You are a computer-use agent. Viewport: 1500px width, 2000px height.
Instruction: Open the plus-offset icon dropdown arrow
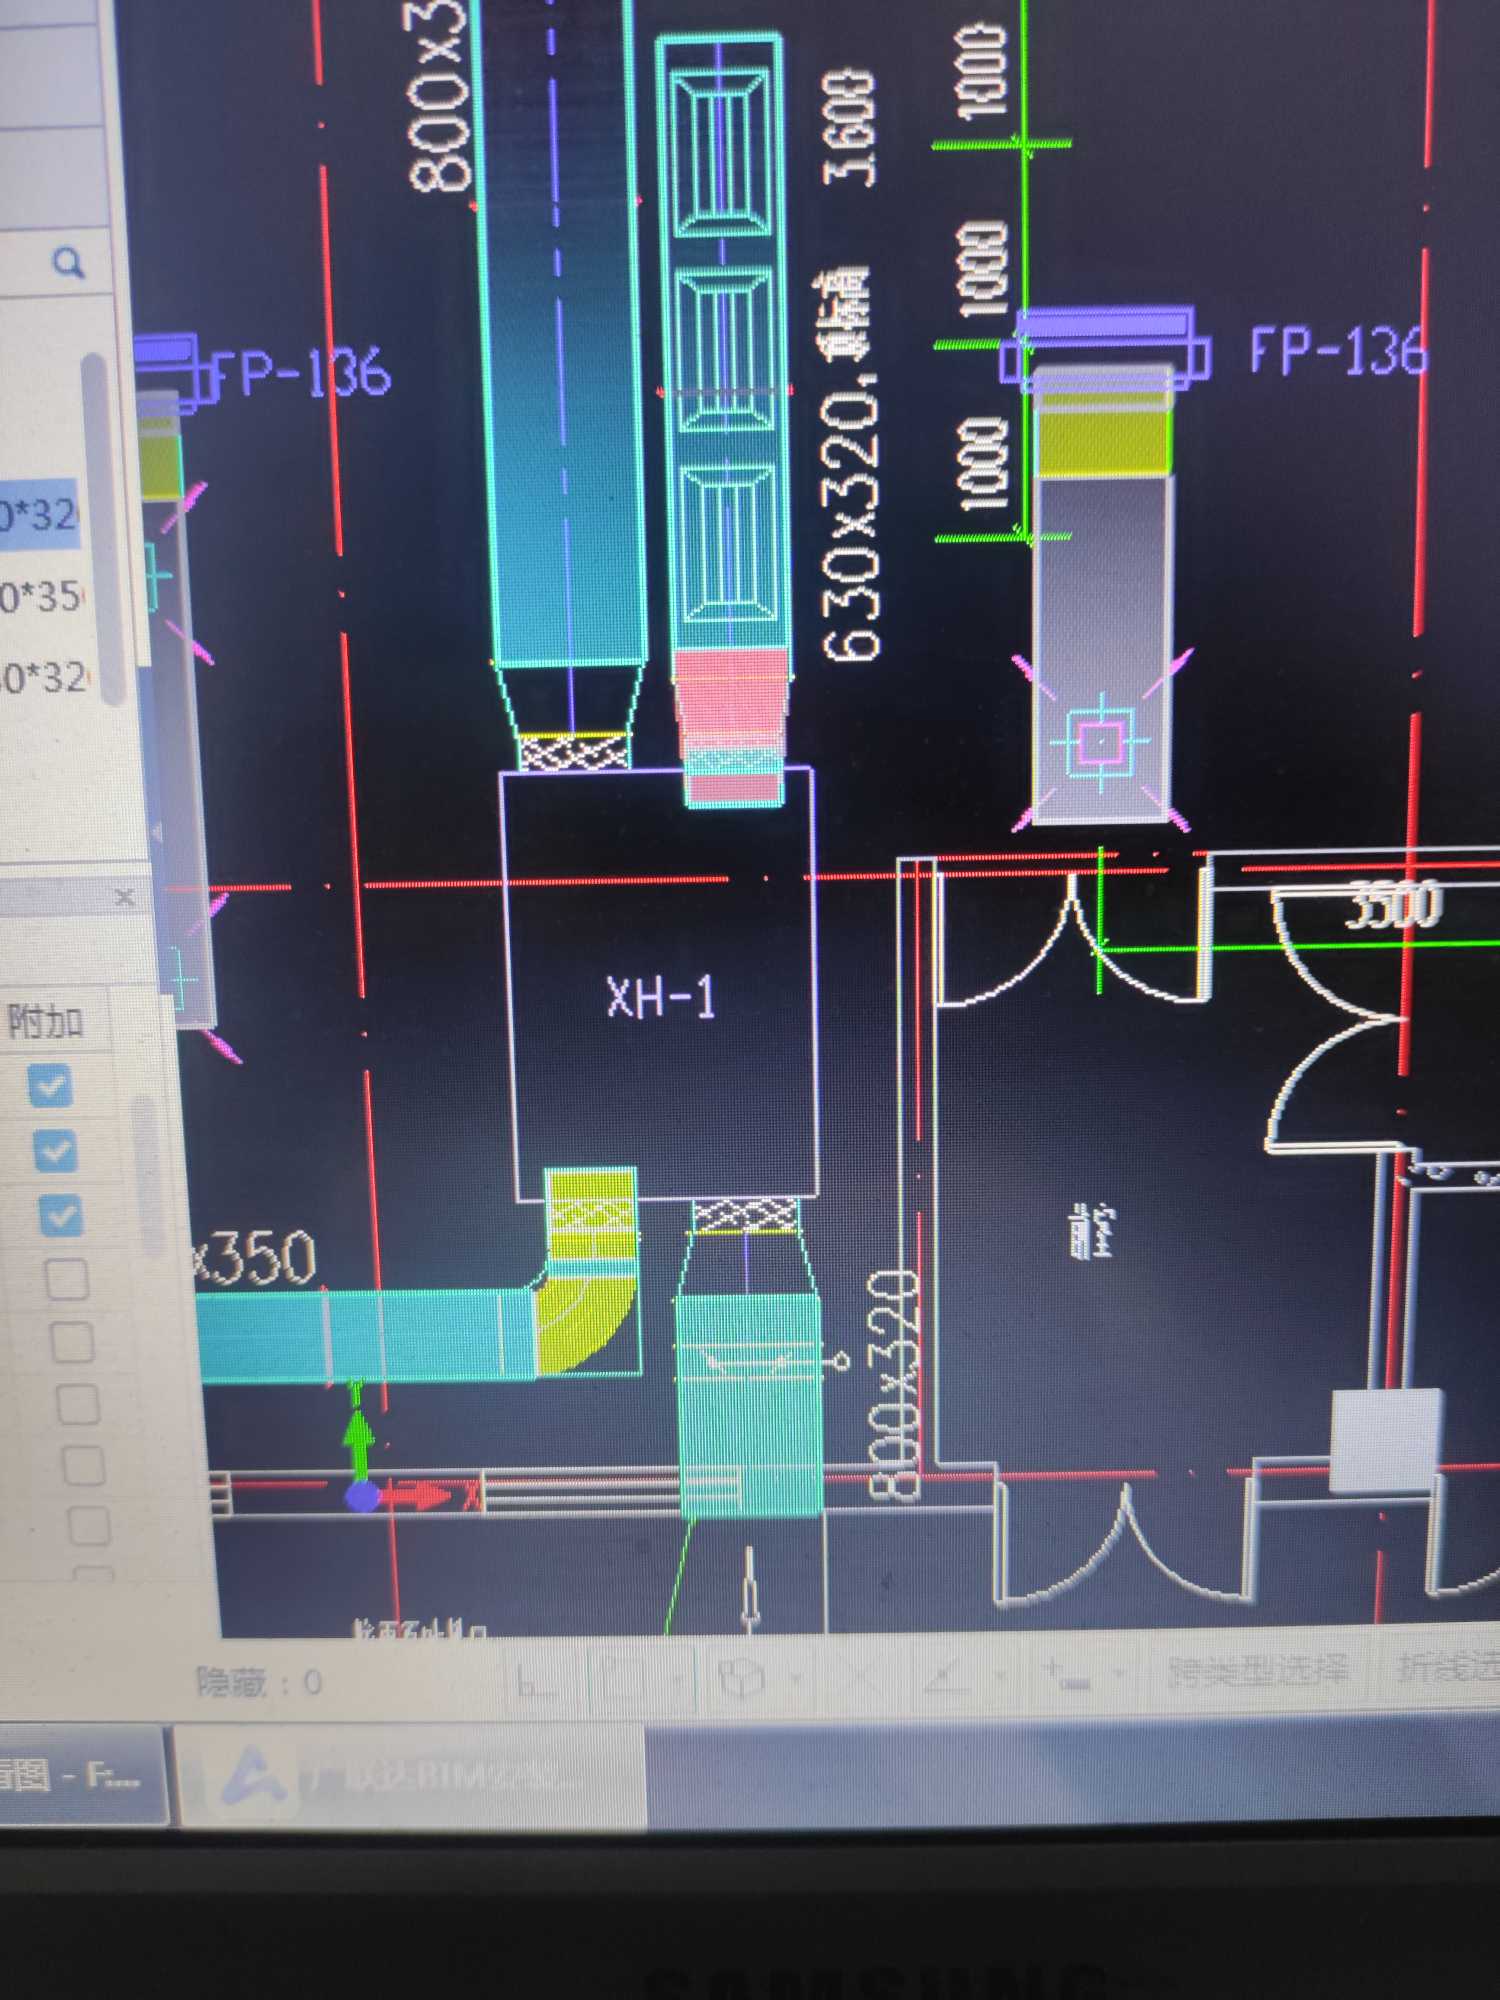tap(1120, 1671)
